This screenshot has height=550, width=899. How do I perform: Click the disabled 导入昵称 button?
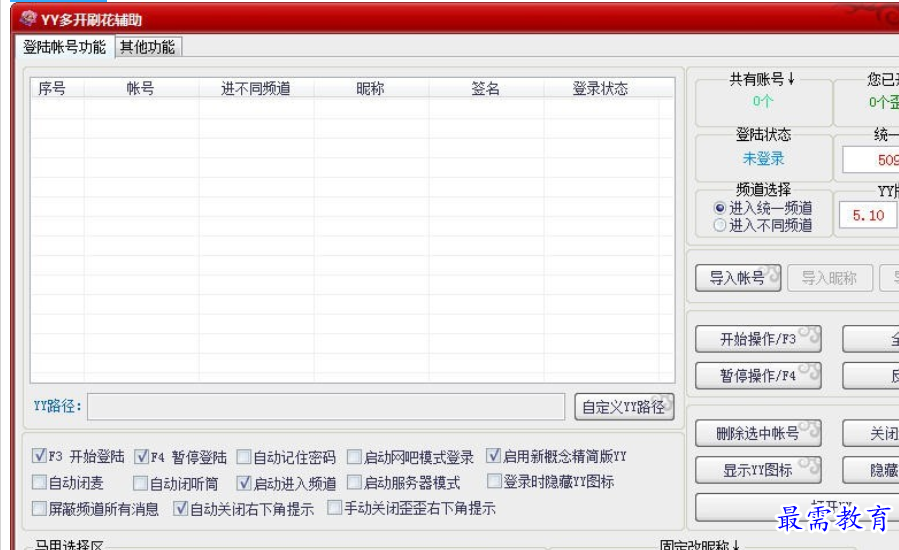[830, 278]
